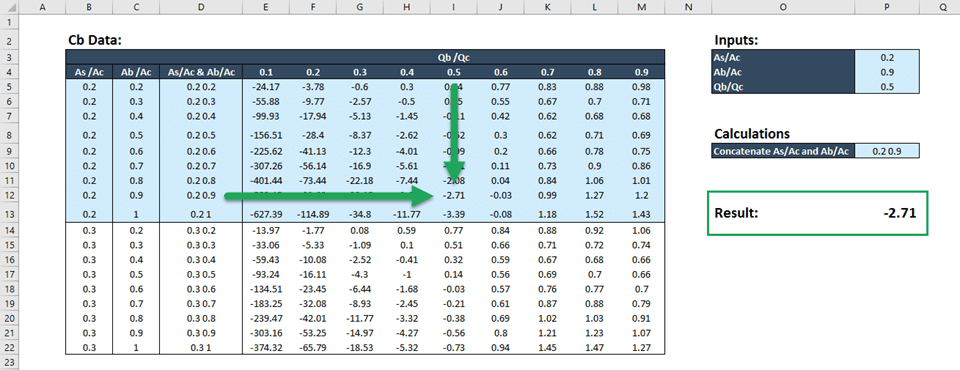The width and height of the screenshot is (960, 370).
Task: Select the Cb Data: title cell
Action: [x=96, y=40]
